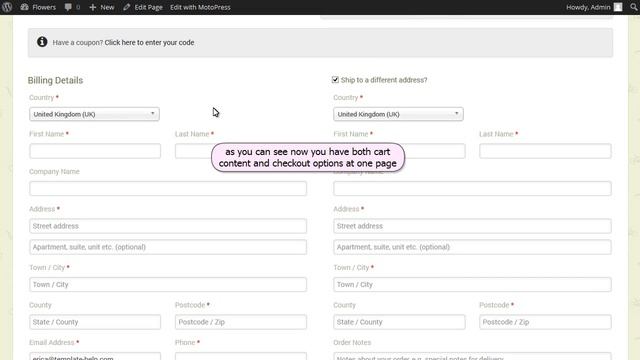This screenshot has width=640, height=360.
Task: Open the Flowers site menu
Action: pyautogui.click(x=44, y=7)
